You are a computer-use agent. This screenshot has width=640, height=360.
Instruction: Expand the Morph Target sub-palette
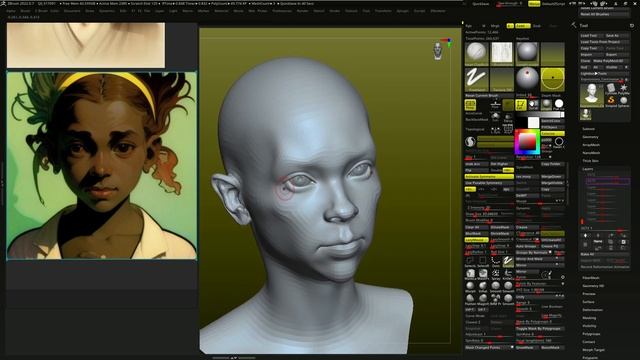[x=593, y=350]
